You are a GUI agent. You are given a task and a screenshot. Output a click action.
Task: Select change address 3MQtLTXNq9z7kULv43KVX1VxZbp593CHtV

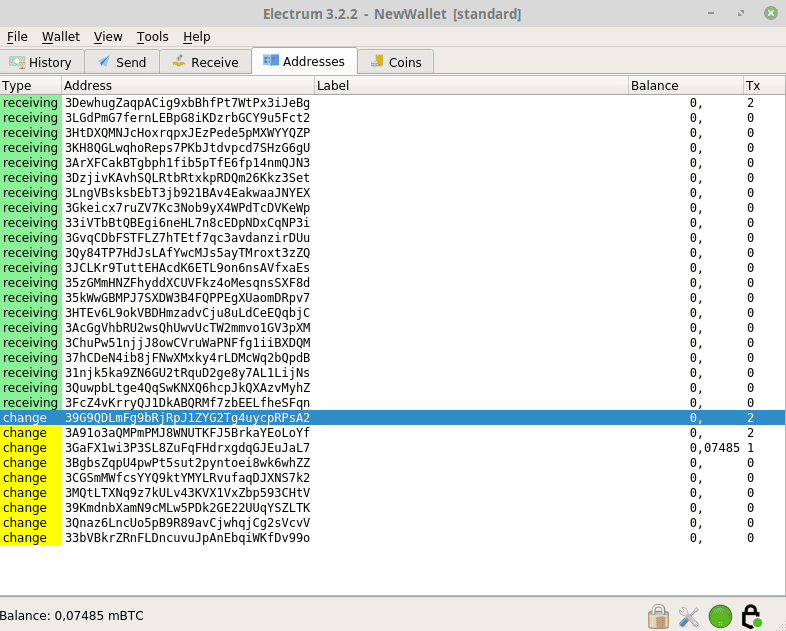pyautogui.click(x=187, y=493)
